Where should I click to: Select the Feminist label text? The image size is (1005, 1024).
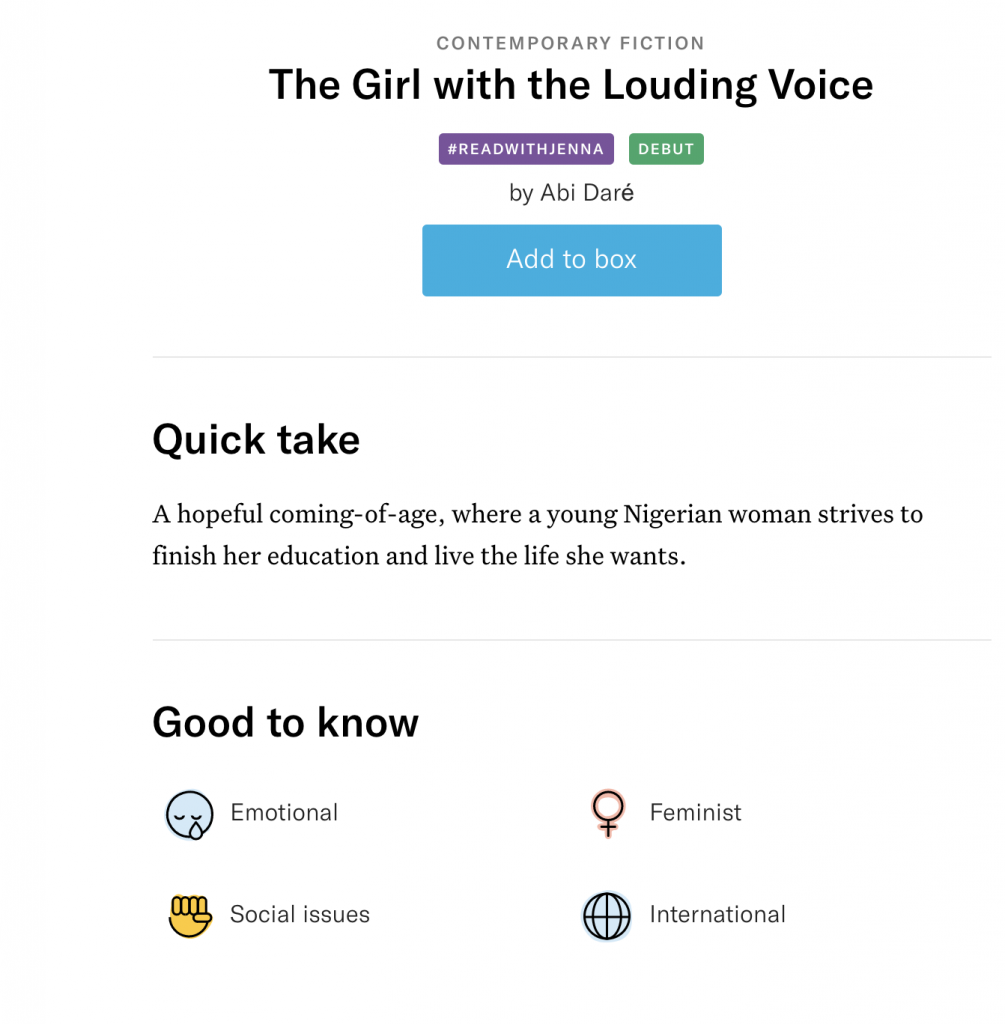point(695,813)
